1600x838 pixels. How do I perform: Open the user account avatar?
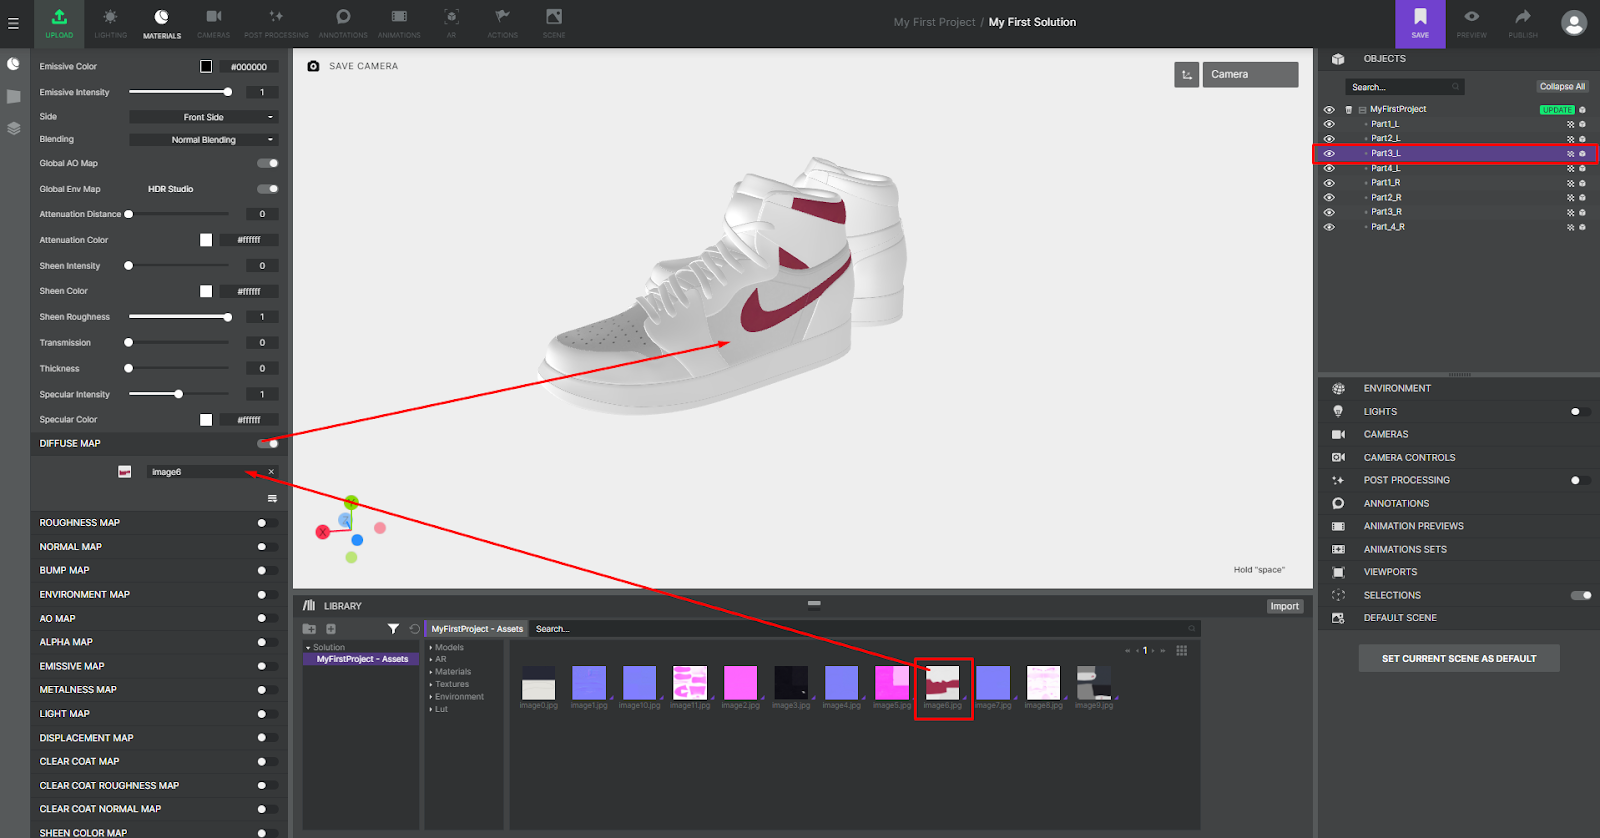[x=1574, y=23]
